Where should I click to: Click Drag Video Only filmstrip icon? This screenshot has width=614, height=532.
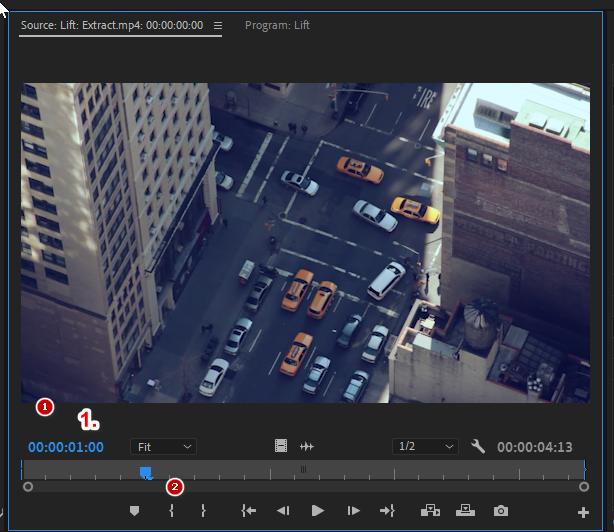[283, 446]
